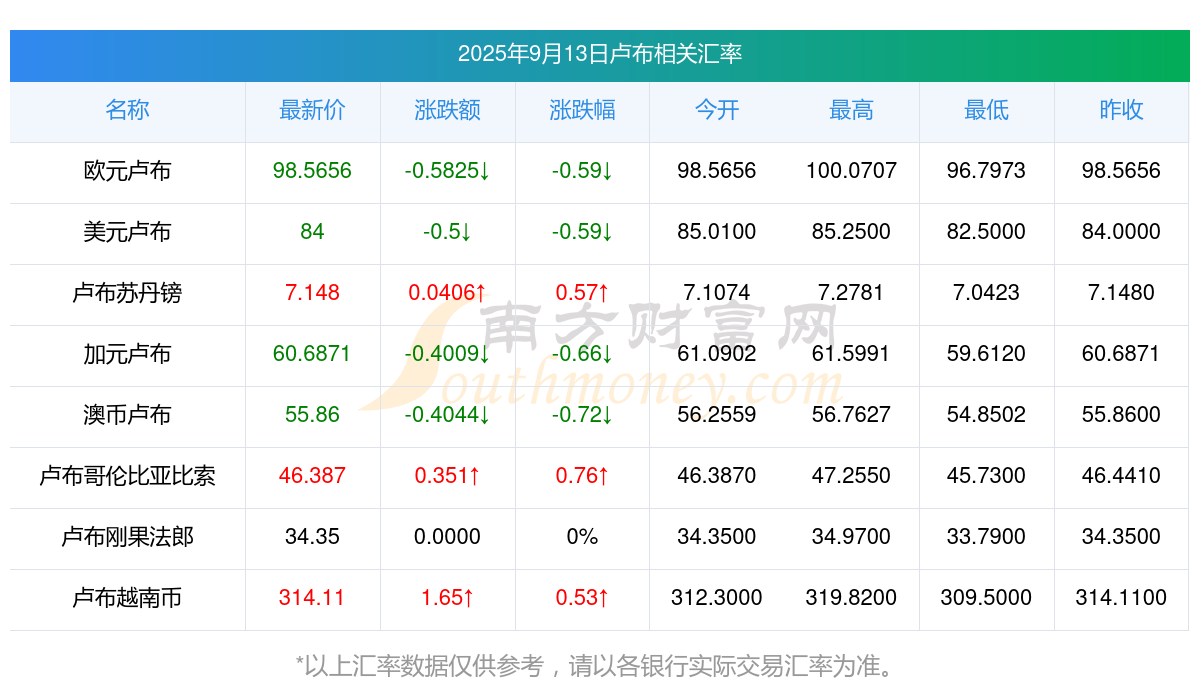Click lowest price 45.7300
Image resolution: width=1200 pixels, height=698 pixels.
coord(986,476)
